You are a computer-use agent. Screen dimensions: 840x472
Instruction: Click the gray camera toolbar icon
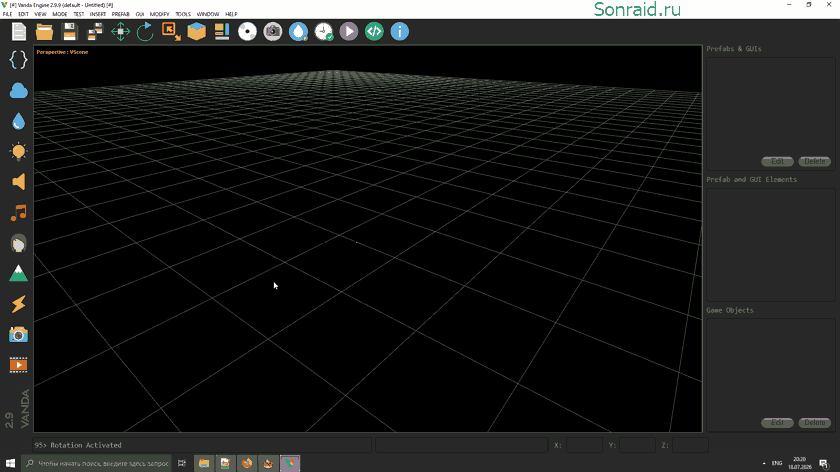(x=273, y=32)
